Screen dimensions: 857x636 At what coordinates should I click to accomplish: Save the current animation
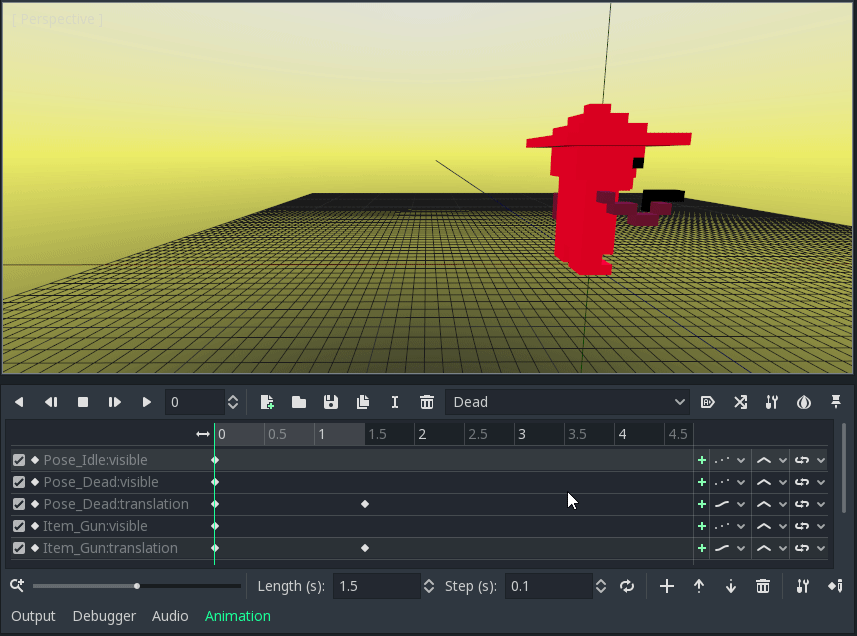[x=331, y=402]
